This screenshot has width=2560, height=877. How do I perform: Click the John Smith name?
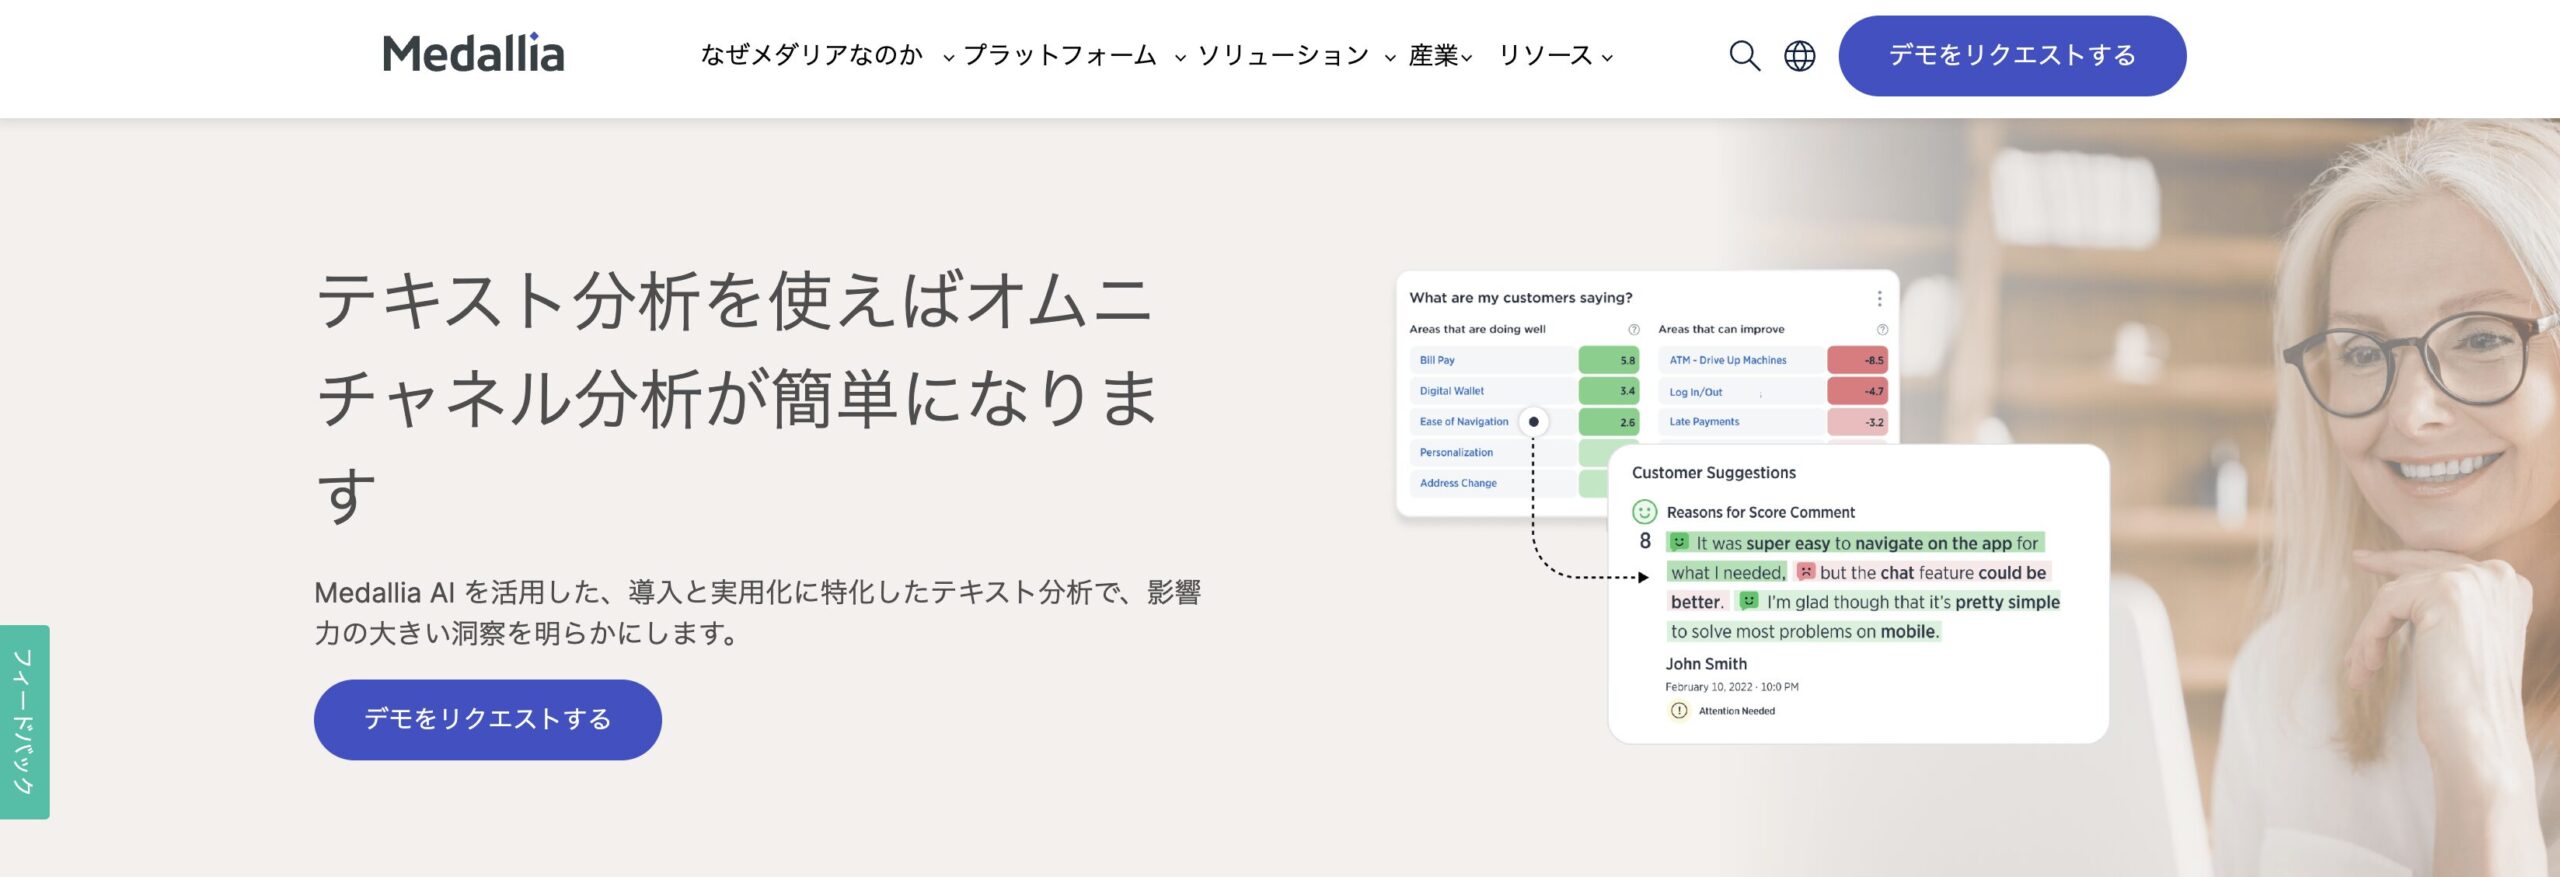click(1706, 664)
